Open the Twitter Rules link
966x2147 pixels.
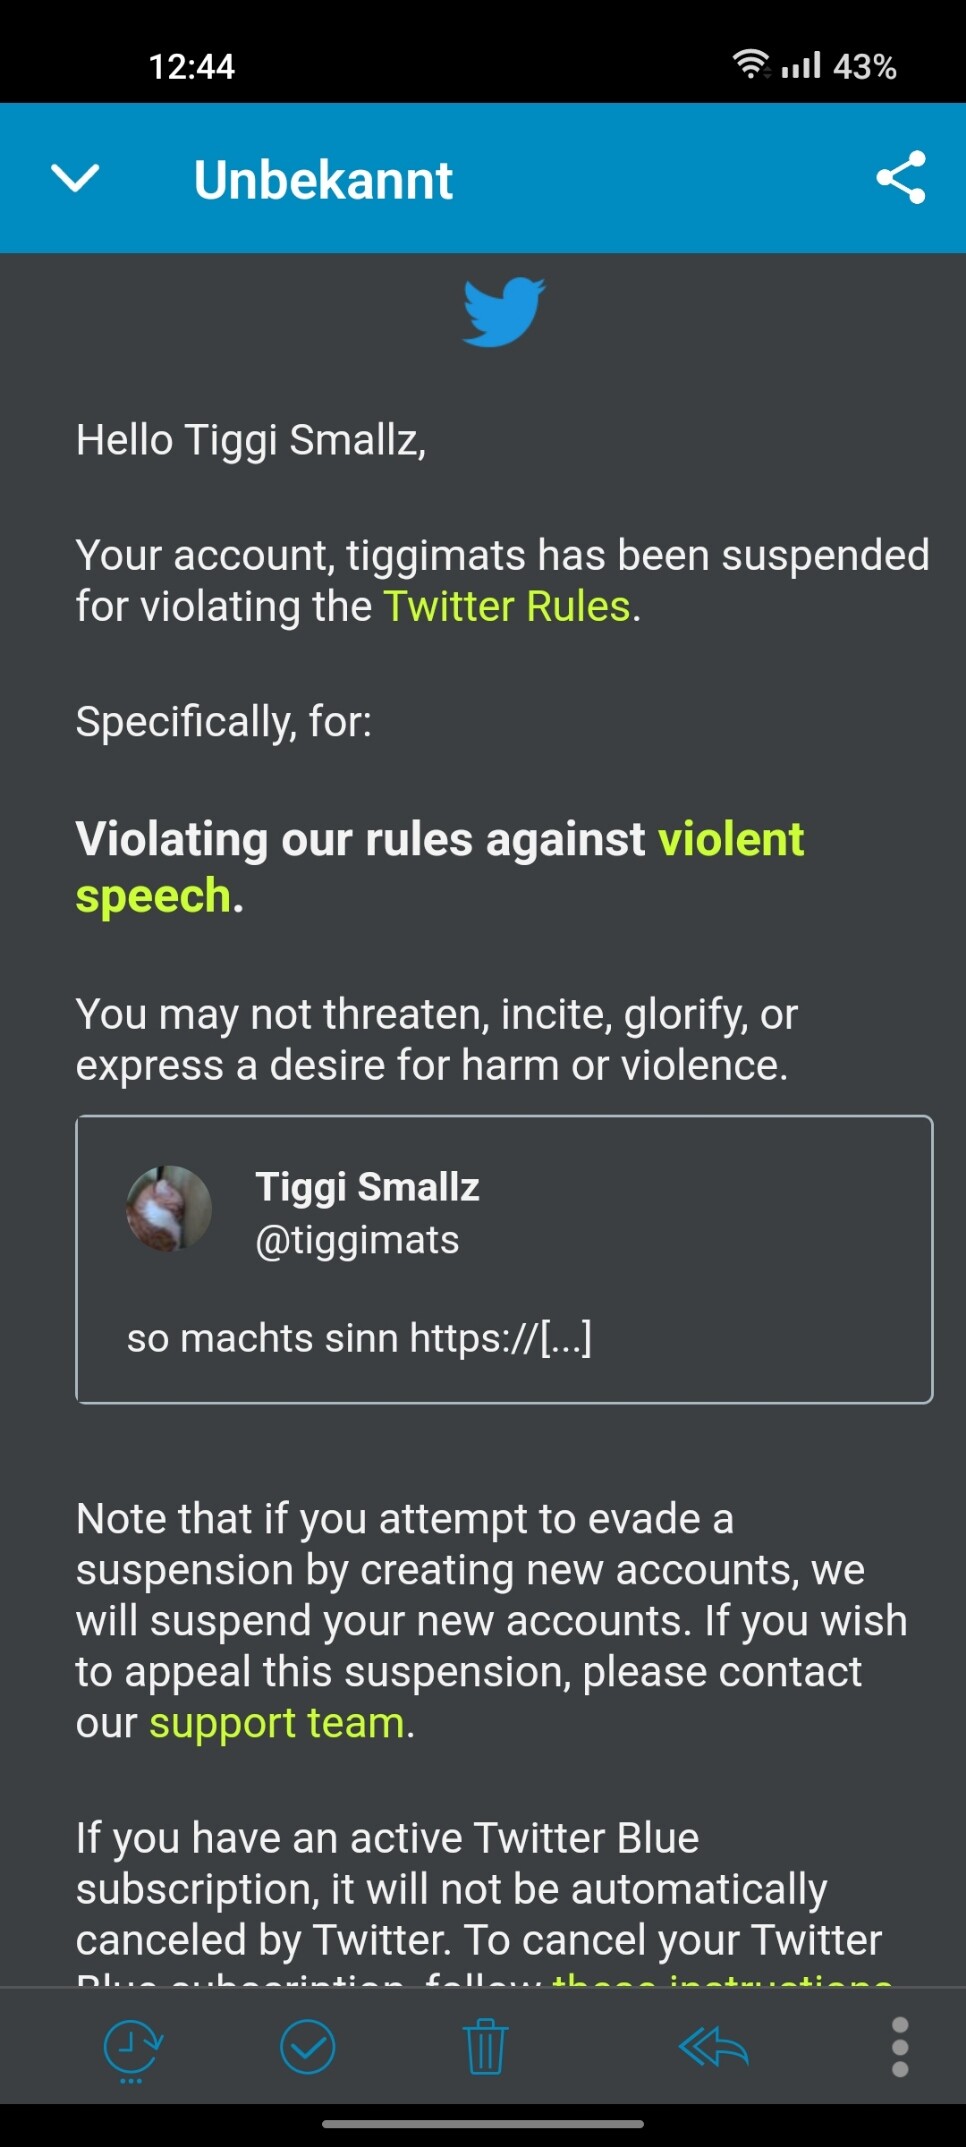[x=507, y=607]
